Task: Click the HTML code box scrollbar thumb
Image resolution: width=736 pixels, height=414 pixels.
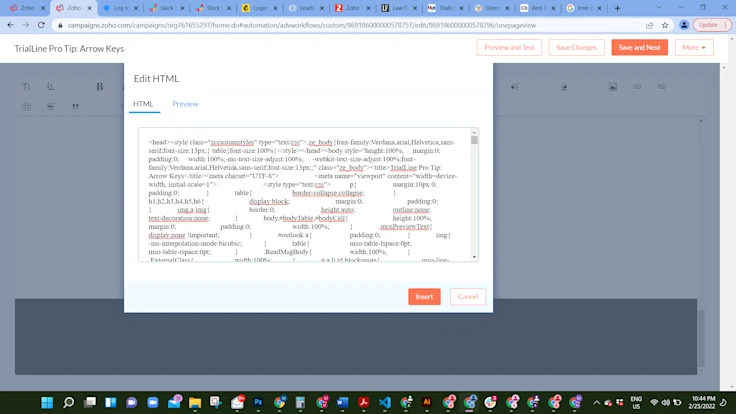Action: pos(475,139)
